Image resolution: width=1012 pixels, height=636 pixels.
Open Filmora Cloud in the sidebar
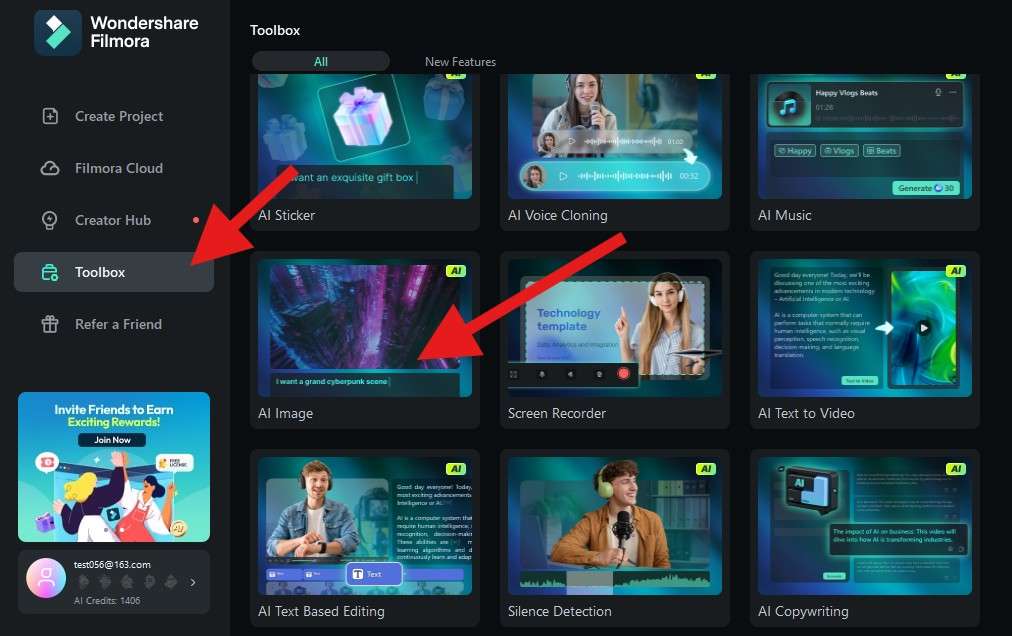114,169
